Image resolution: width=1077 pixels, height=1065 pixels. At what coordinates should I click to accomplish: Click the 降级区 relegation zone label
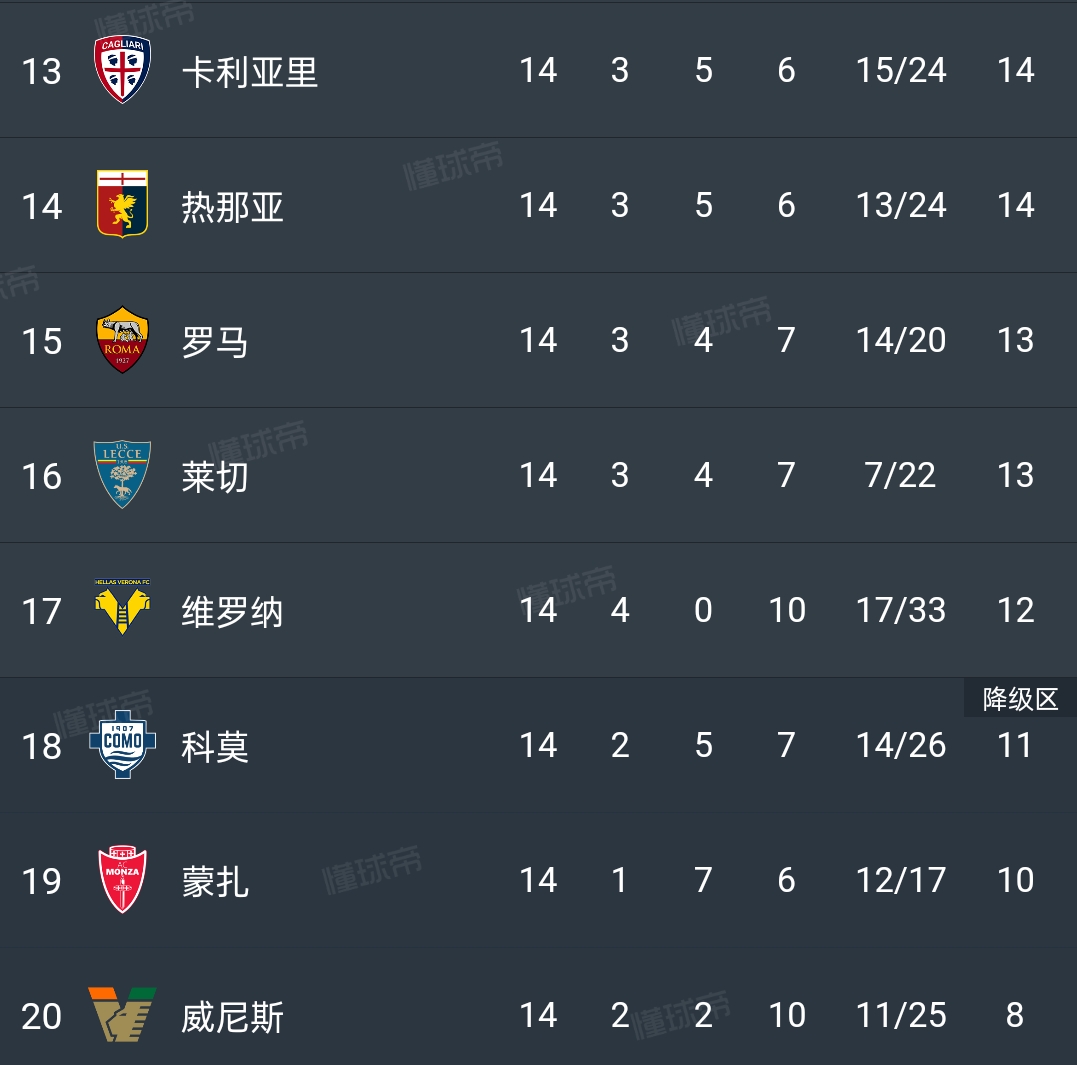1020,699
